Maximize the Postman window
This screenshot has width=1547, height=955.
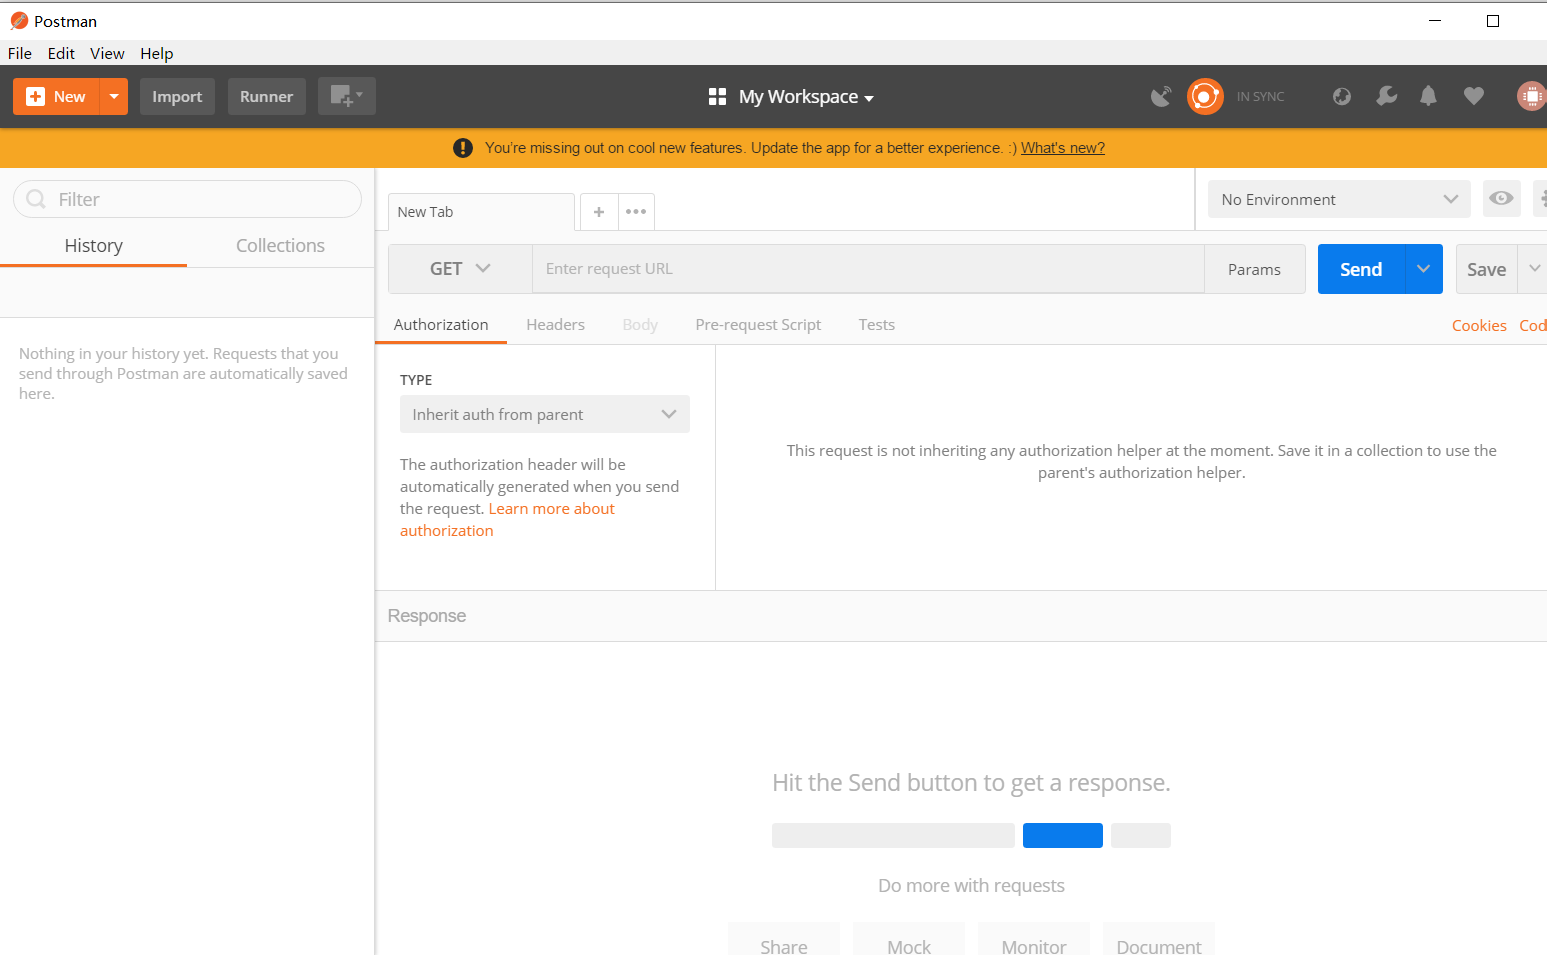(x=1493, y=20)
